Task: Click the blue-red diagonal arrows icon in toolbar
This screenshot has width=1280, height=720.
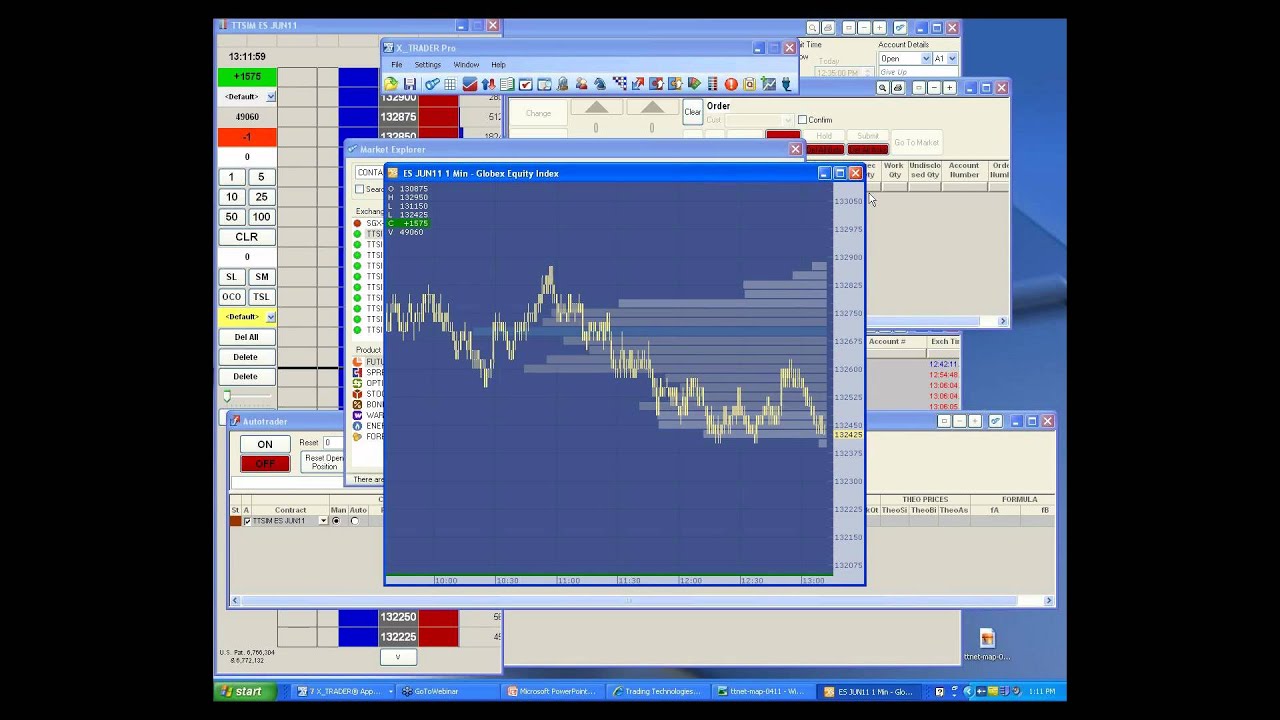Action: (638, 84)
